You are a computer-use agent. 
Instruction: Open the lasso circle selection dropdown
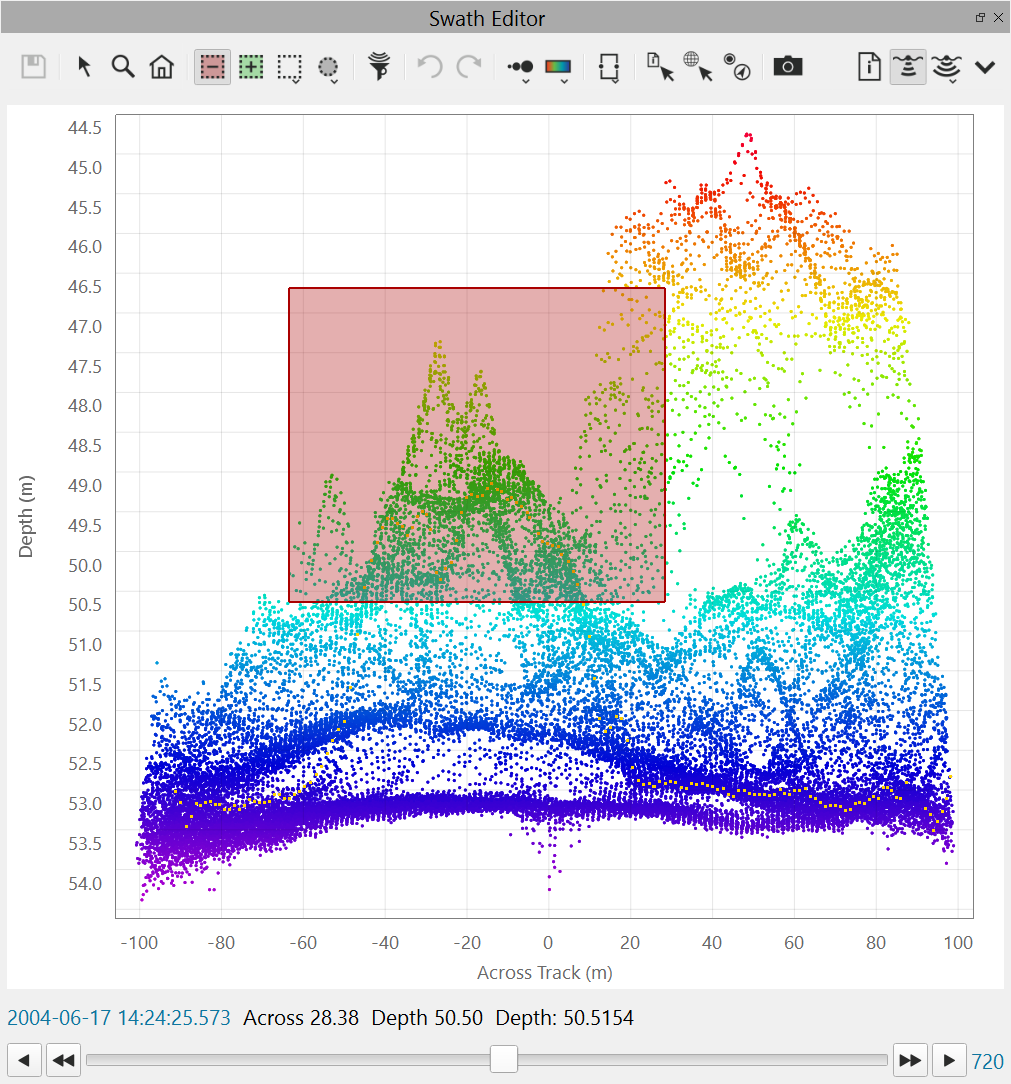[x=329, y=69]
